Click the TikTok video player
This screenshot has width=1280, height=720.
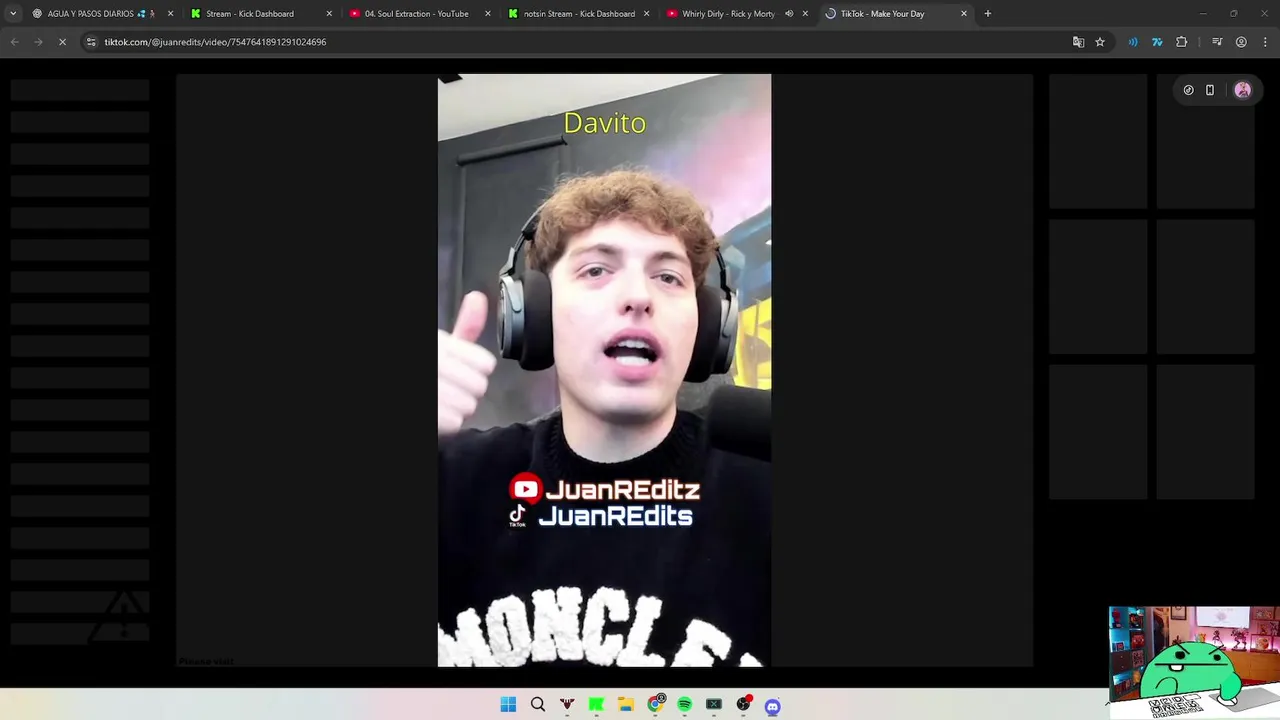pos(604,370)
